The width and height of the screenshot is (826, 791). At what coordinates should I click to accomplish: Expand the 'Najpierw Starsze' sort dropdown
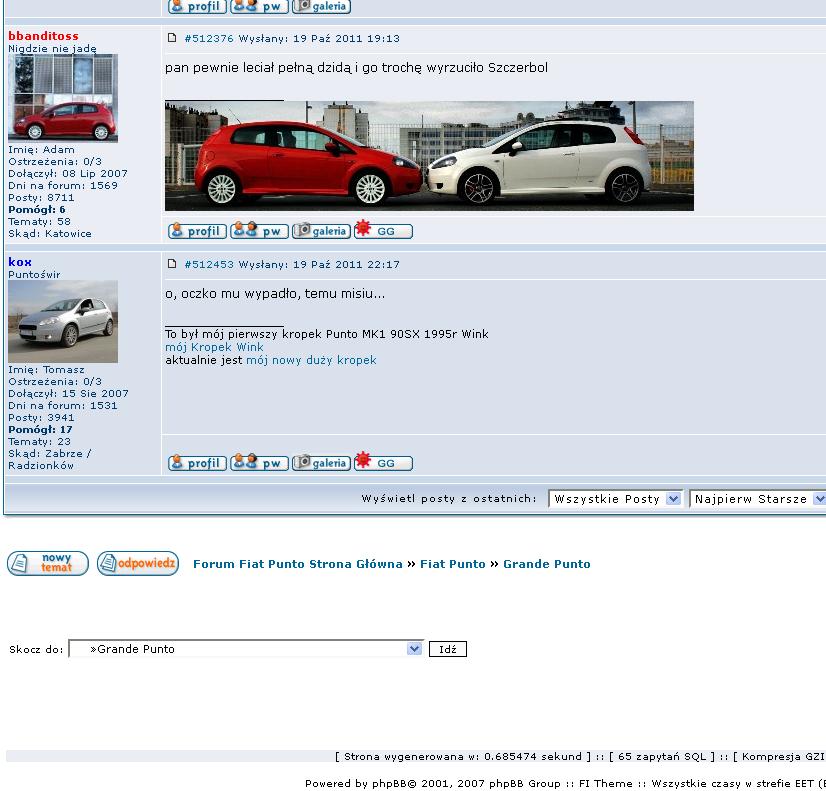tap(758, 498)
